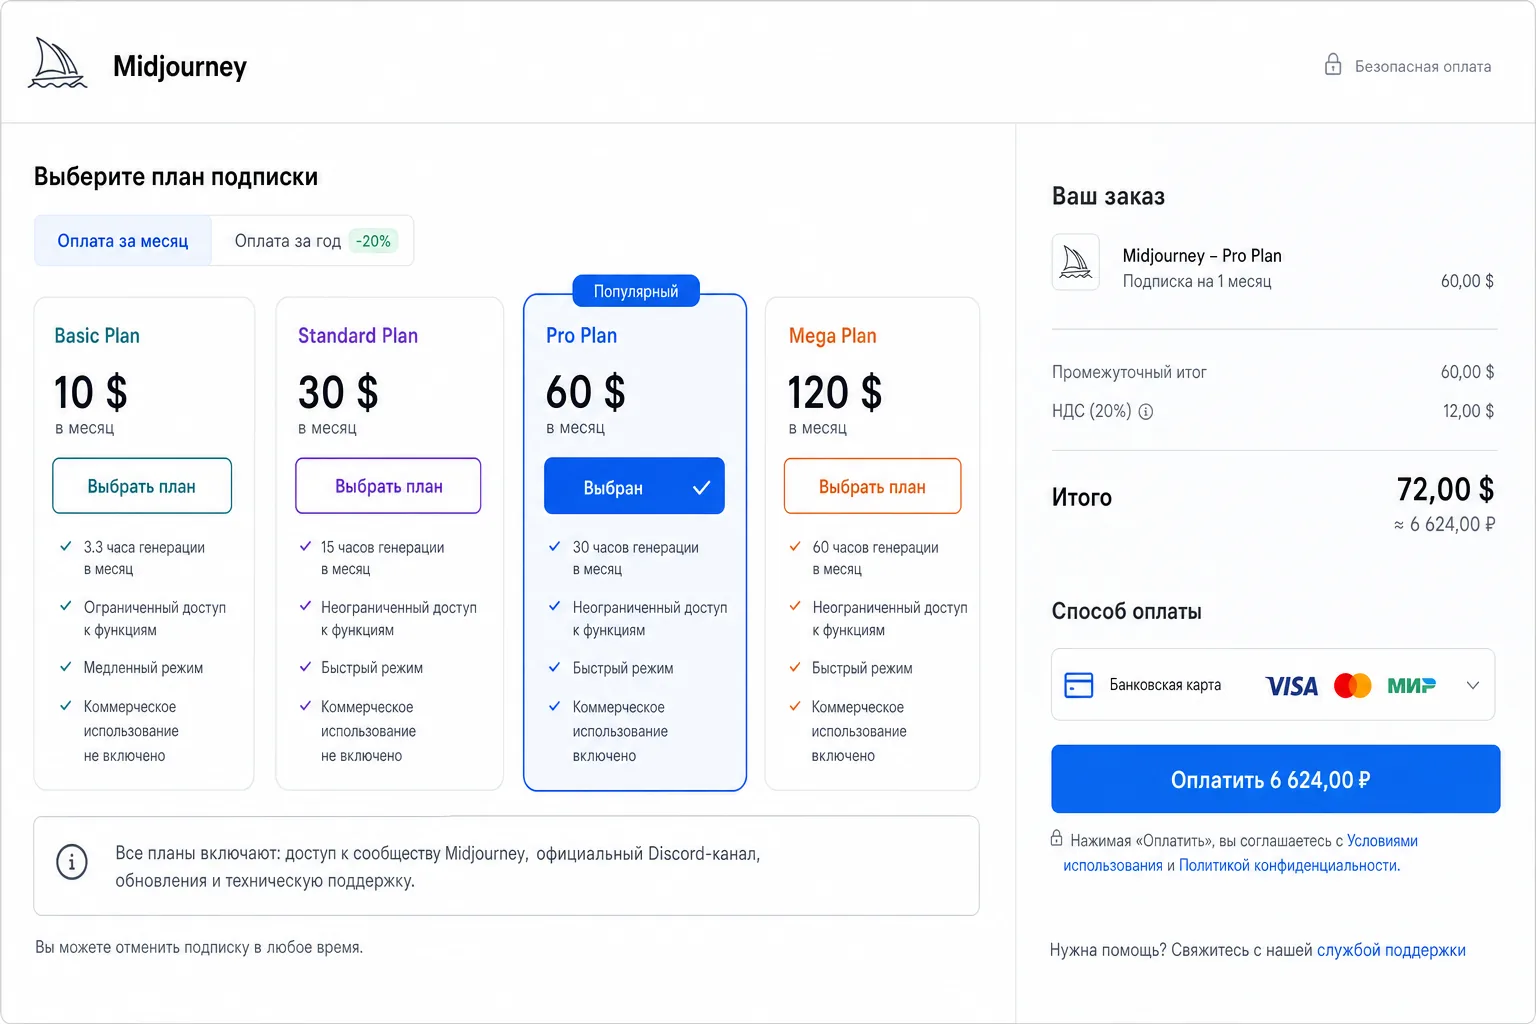Click the Mastercard logo

pyautogui.click(x=1353, y=686)
